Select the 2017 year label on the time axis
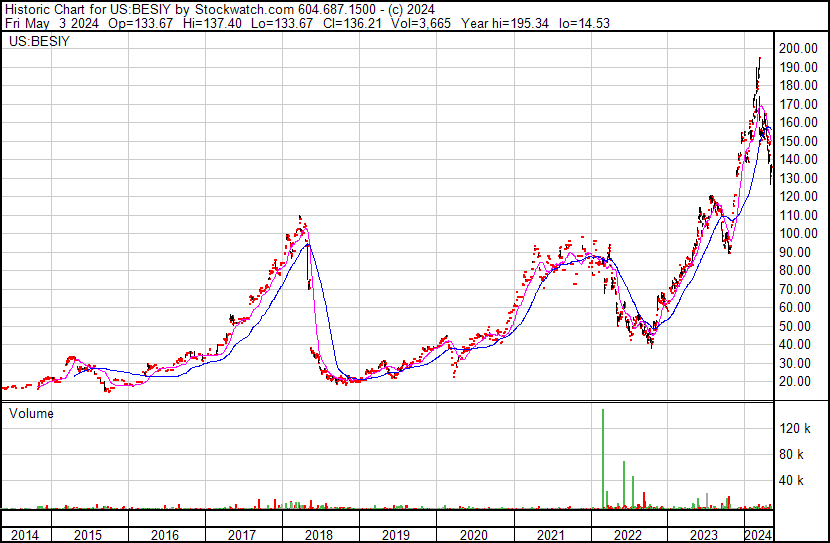The image size is (830, 543). [242, 535]
